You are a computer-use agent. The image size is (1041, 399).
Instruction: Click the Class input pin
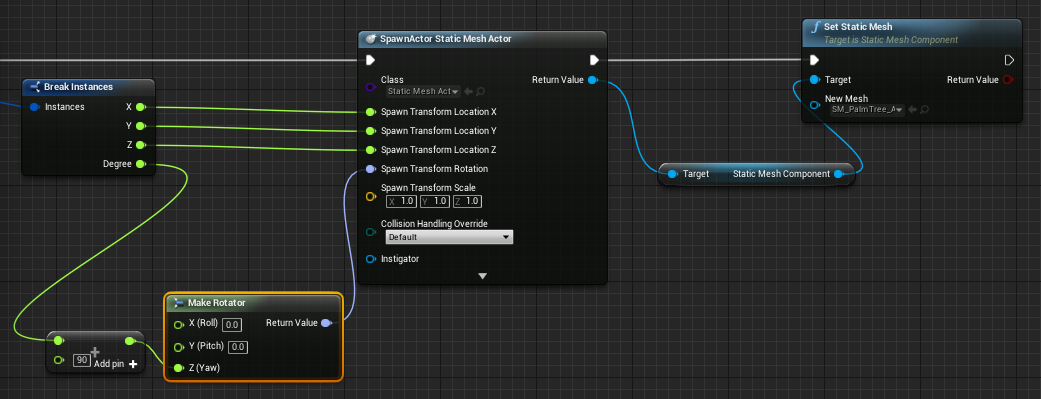[x=370, y=87]
